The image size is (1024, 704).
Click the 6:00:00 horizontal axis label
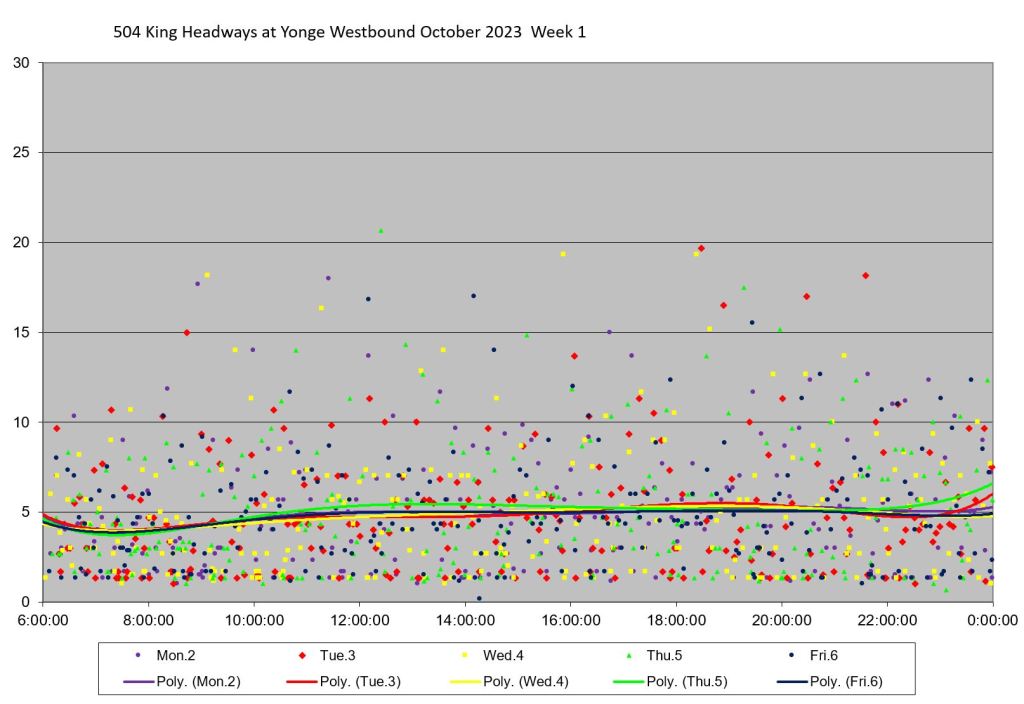(43, 620)
